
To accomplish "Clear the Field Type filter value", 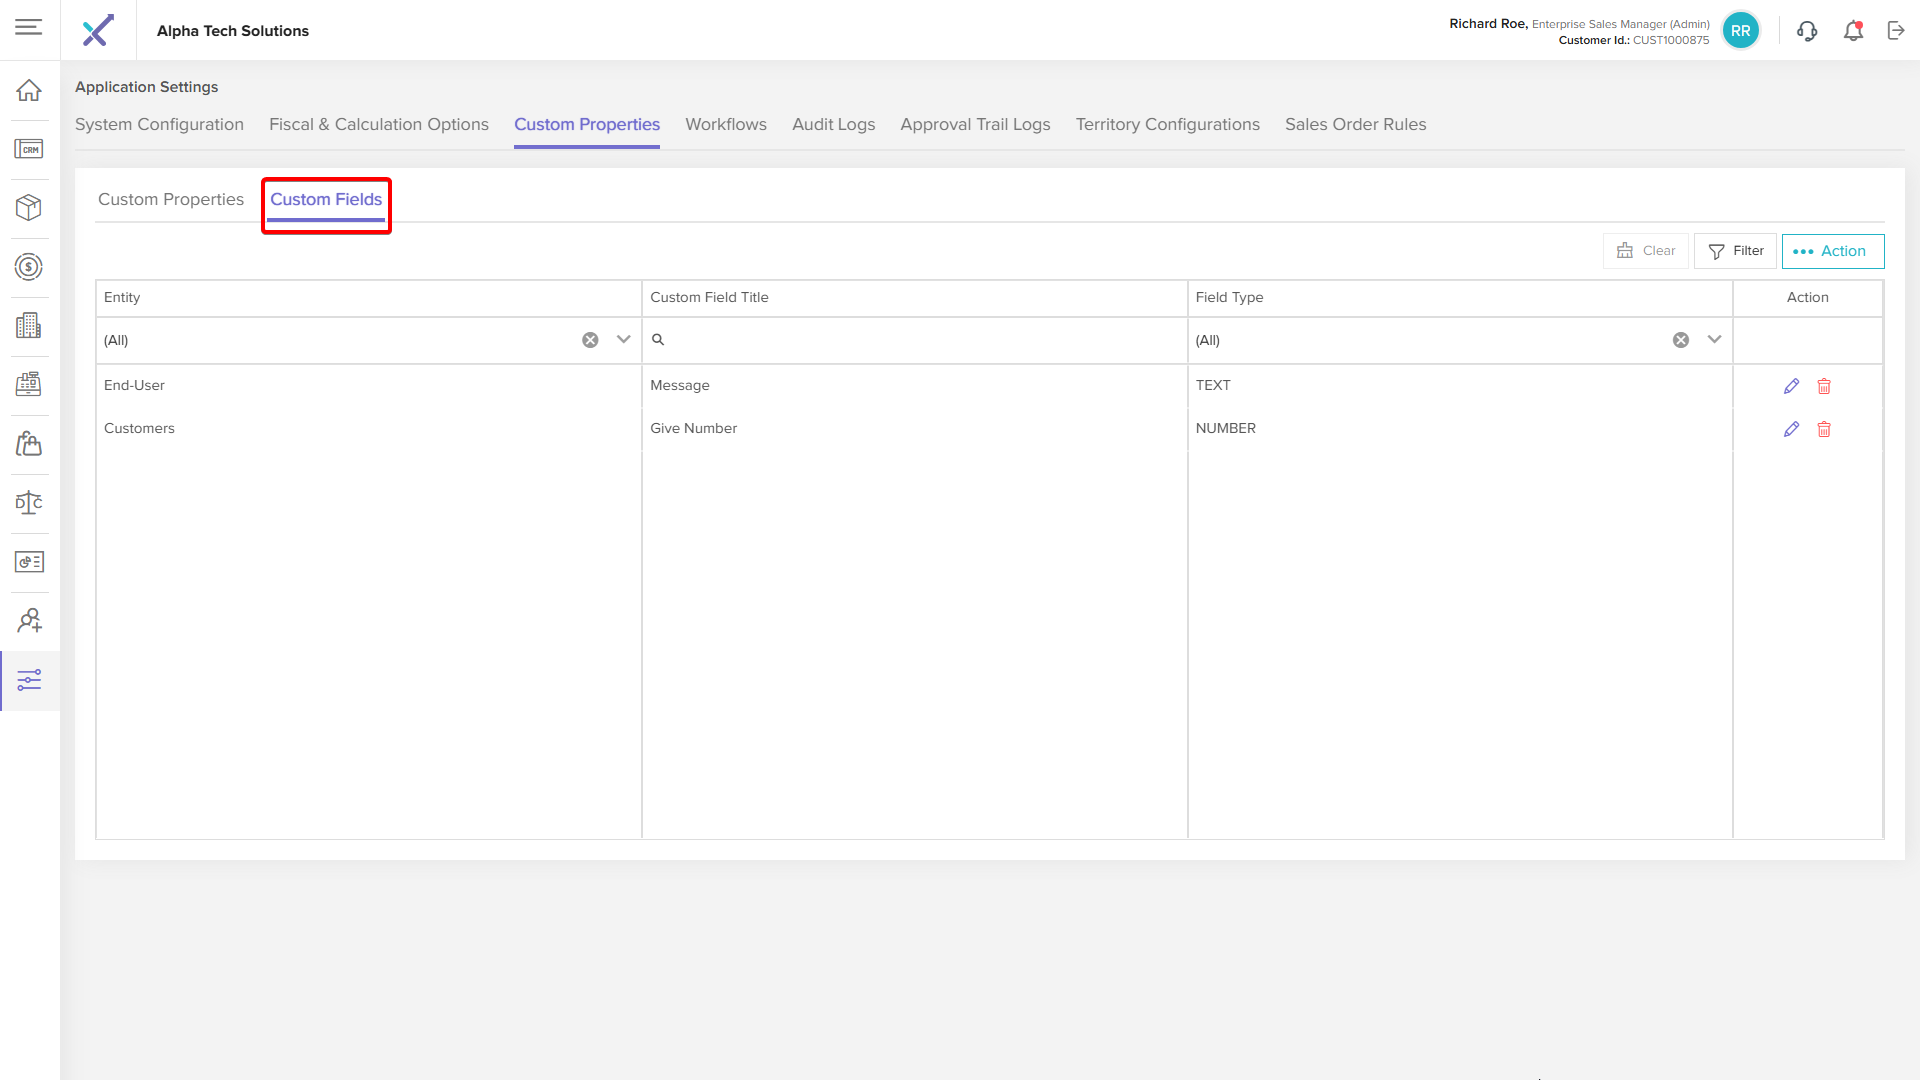I will 1681,340.
